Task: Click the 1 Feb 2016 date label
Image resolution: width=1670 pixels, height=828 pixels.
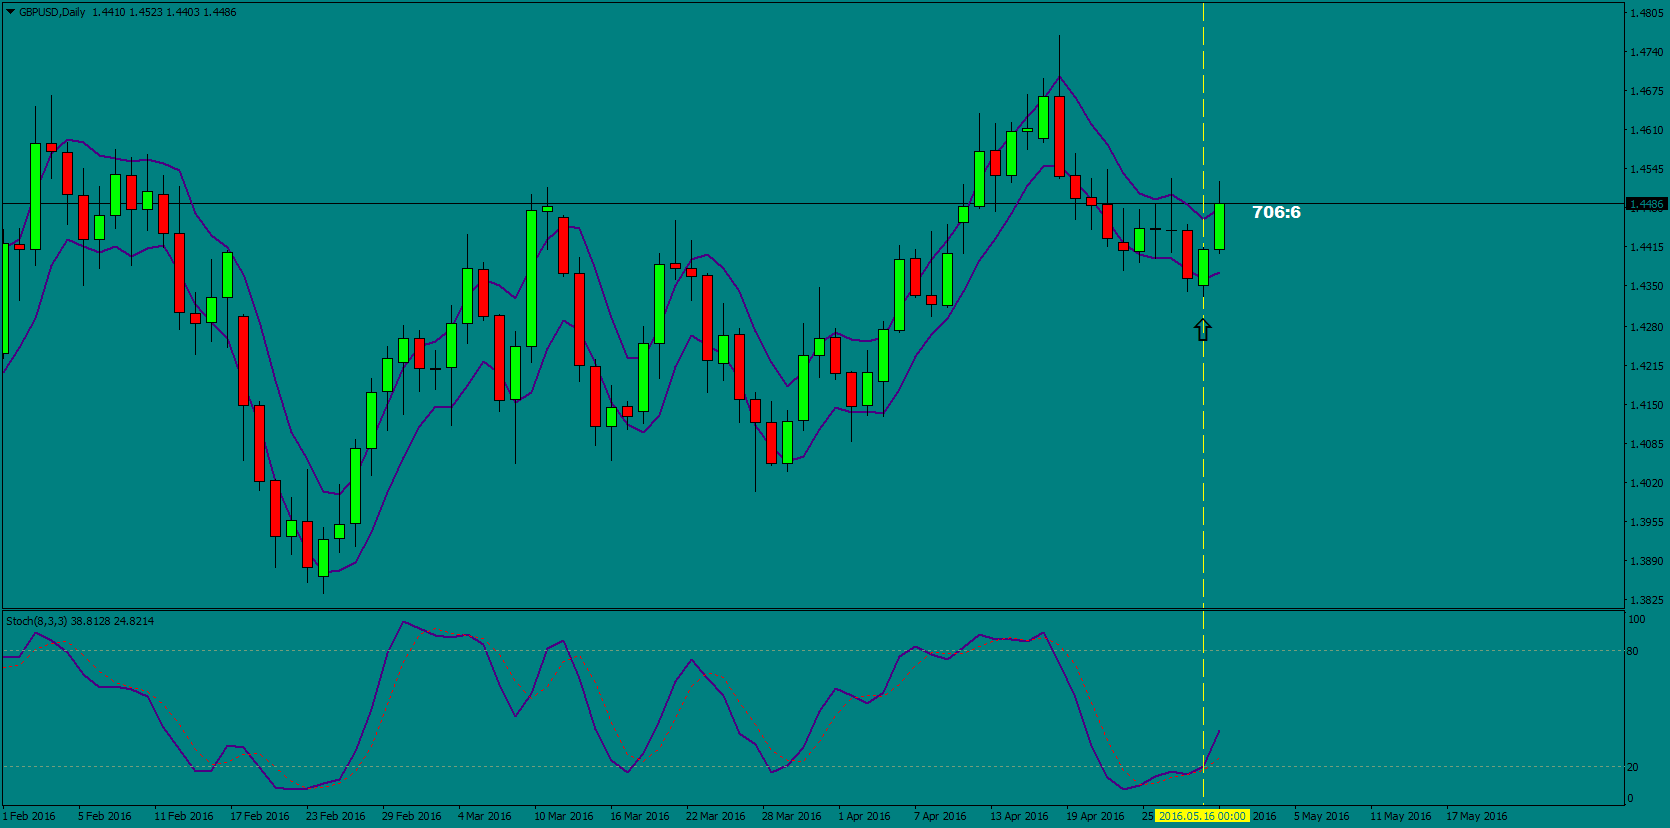Action: [x=29, y=816]
